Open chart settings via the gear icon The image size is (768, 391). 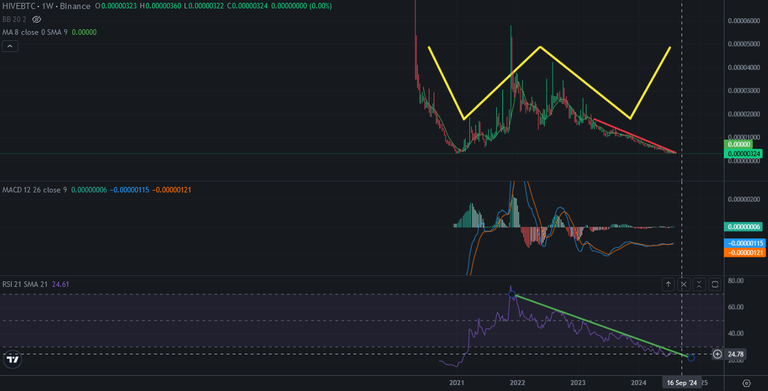pyautogui.click(x=746, y=383)
